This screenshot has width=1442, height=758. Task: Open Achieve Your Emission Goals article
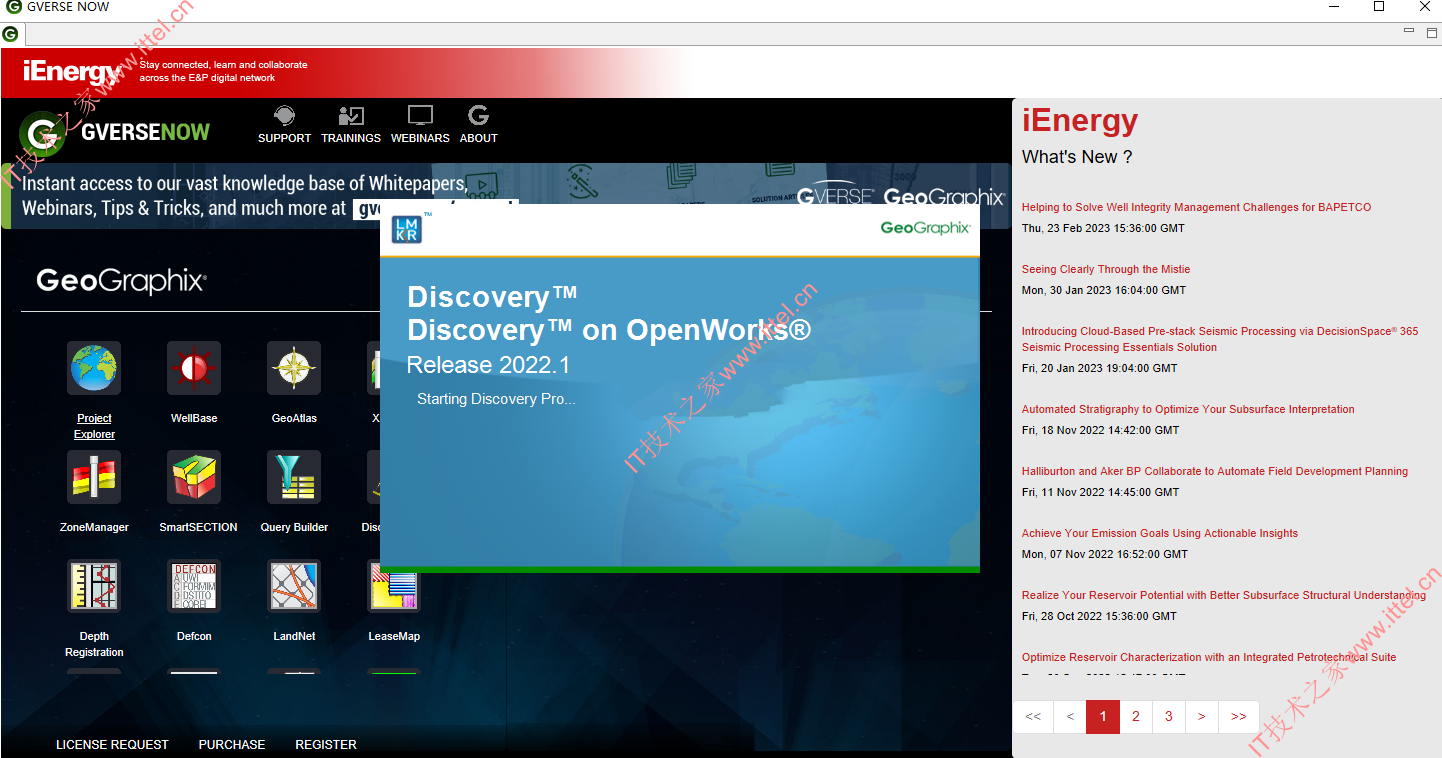(x=1160, y=534)
